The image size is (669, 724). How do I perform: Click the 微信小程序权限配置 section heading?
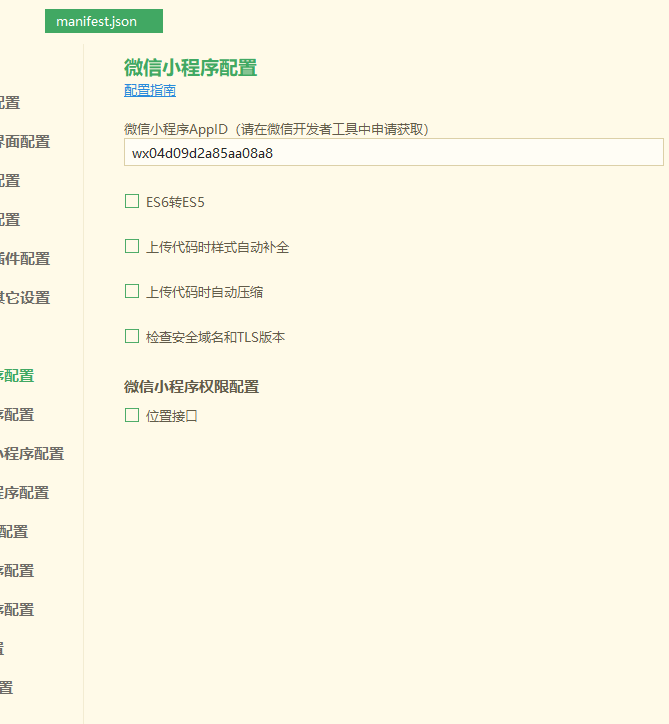[192, 387]
